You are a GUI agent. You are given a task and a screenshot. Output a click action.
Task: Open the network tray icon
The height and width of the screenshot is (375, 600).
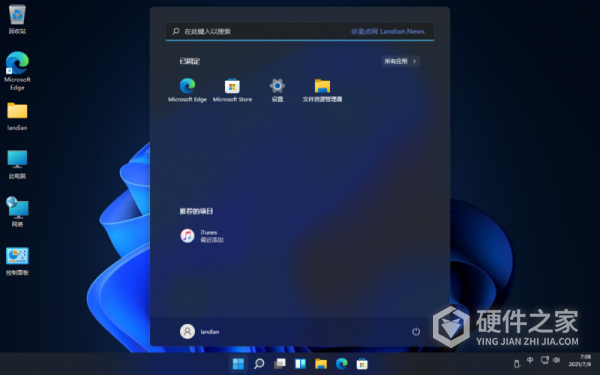[x=544, y=360]
